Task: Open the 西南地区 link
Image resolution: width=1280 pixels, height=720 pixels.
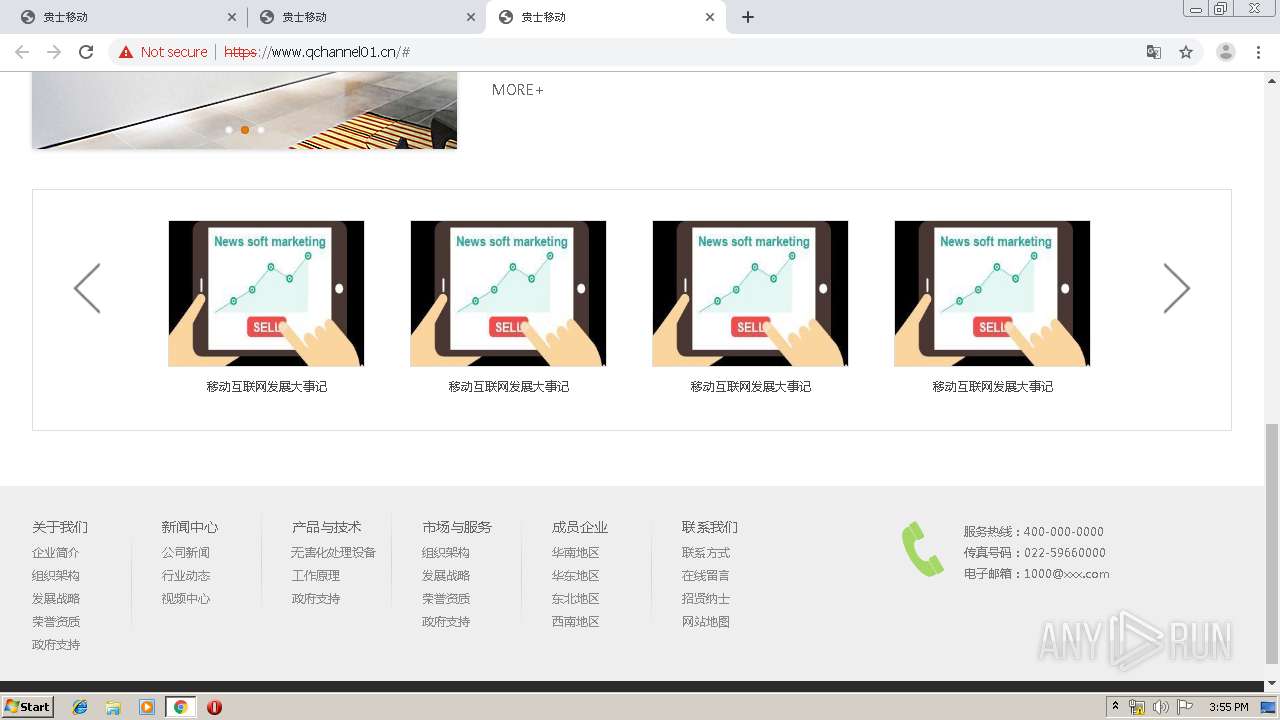Action: pyautogui.click(x=576, y=622)
